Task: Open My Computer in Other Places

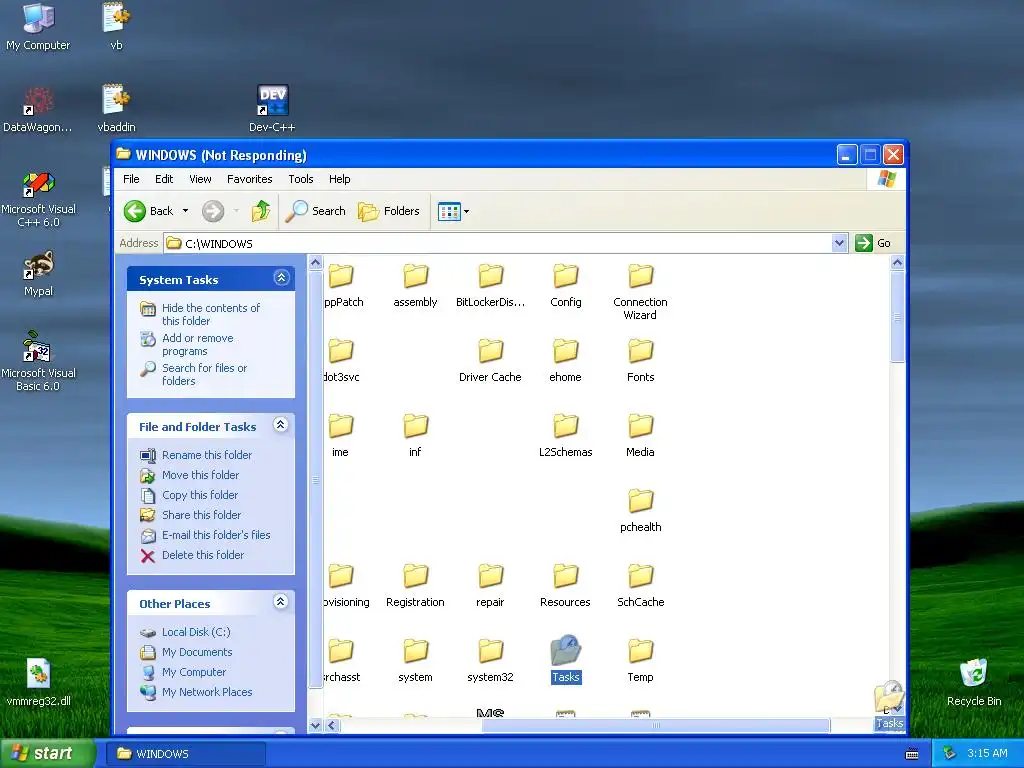Action: (x=193, y=672)
